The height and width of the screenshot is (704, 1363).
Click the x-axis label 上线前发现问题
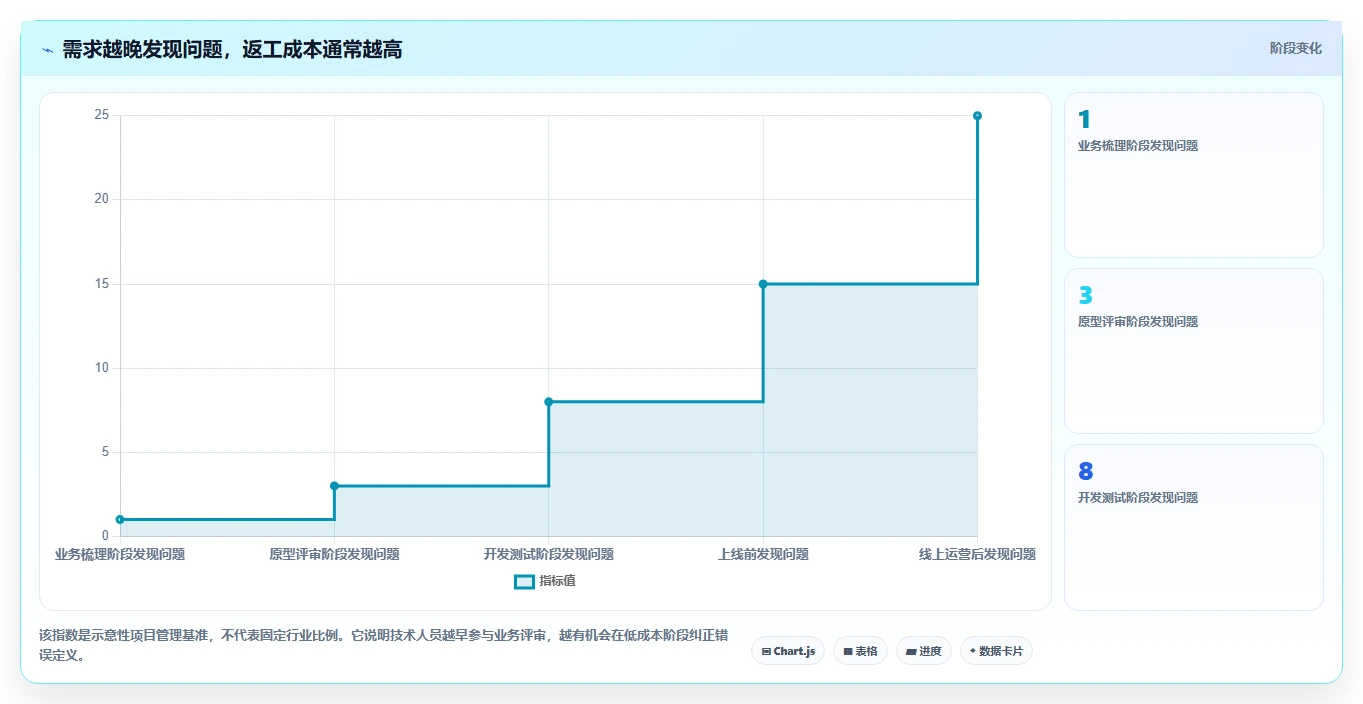(763, 554)
